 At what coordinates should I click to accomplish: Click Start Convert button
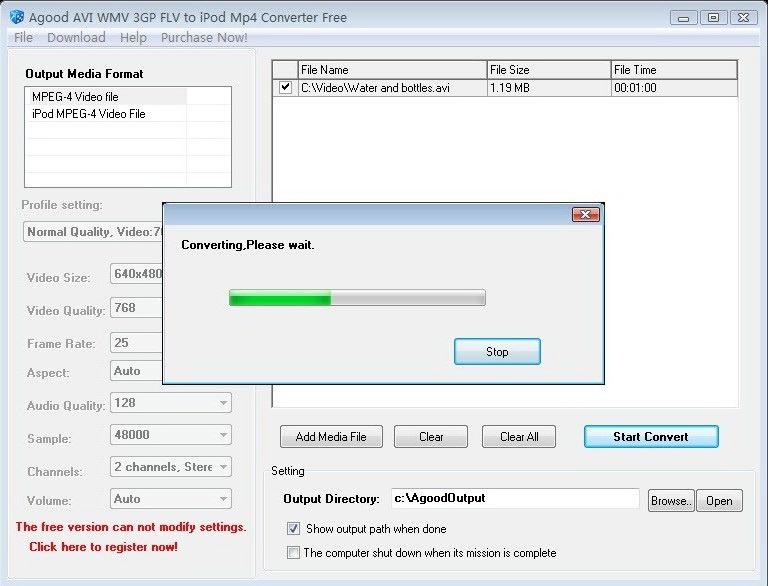click(651, 437)
